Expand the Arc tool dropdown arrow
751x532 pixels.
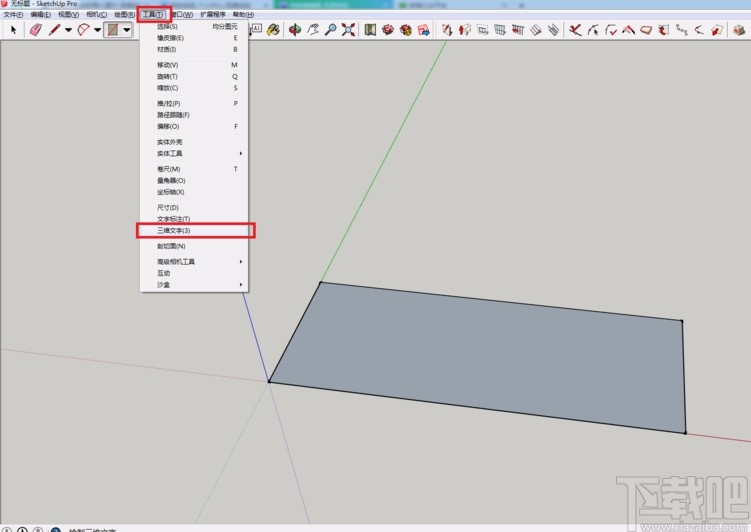tap(98, 30)
